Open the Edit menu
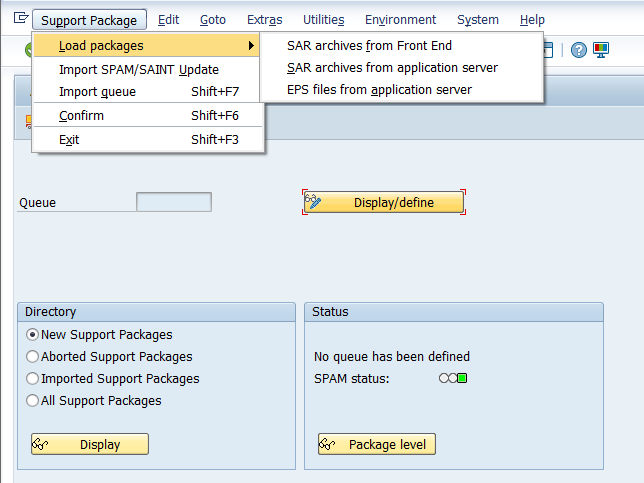Screen dimensions: 644x483 click(168, 20)
